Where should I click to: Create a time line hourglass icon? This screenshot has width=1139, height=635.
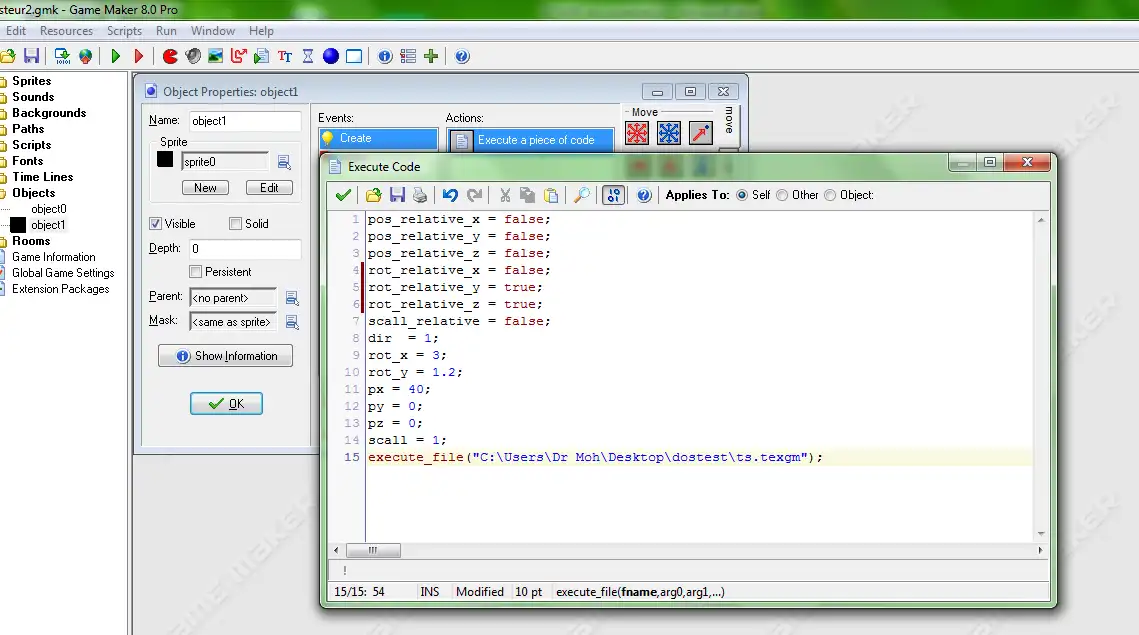pyautogui.click(x=308, y=56)
